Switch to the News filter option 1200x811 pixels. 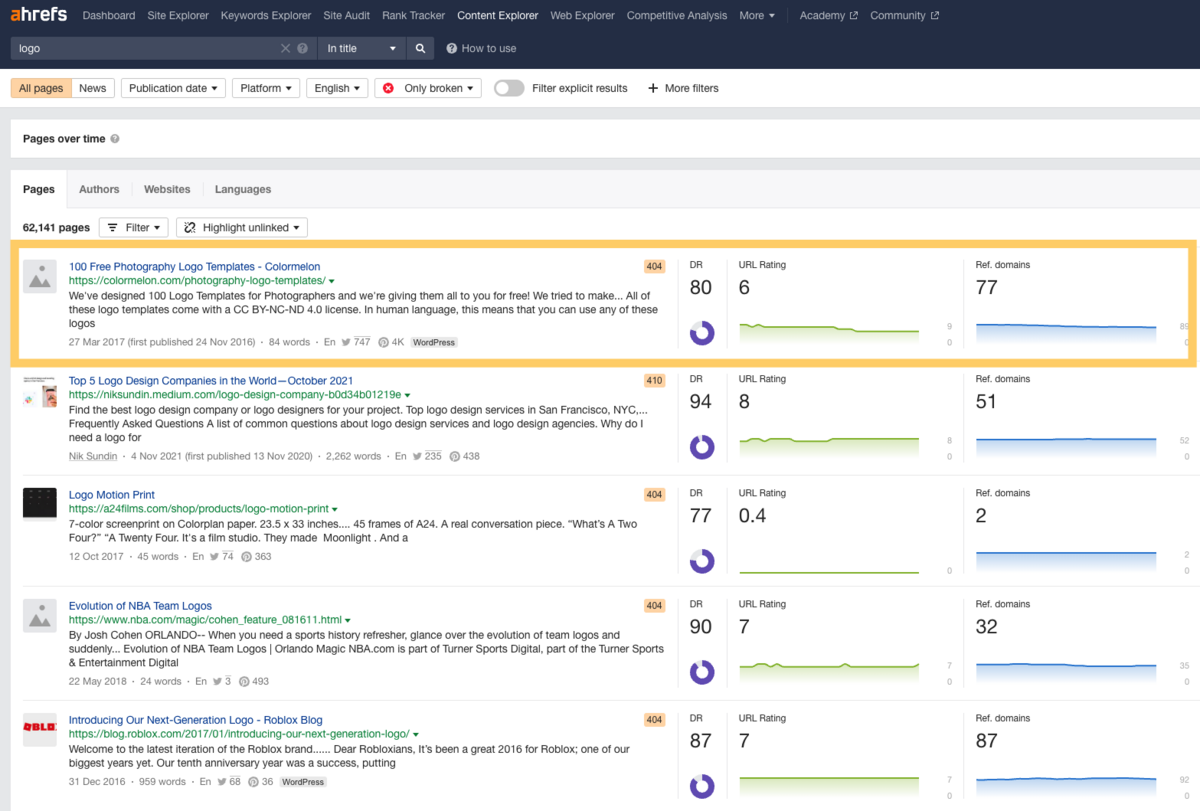[x=93, y=88]
